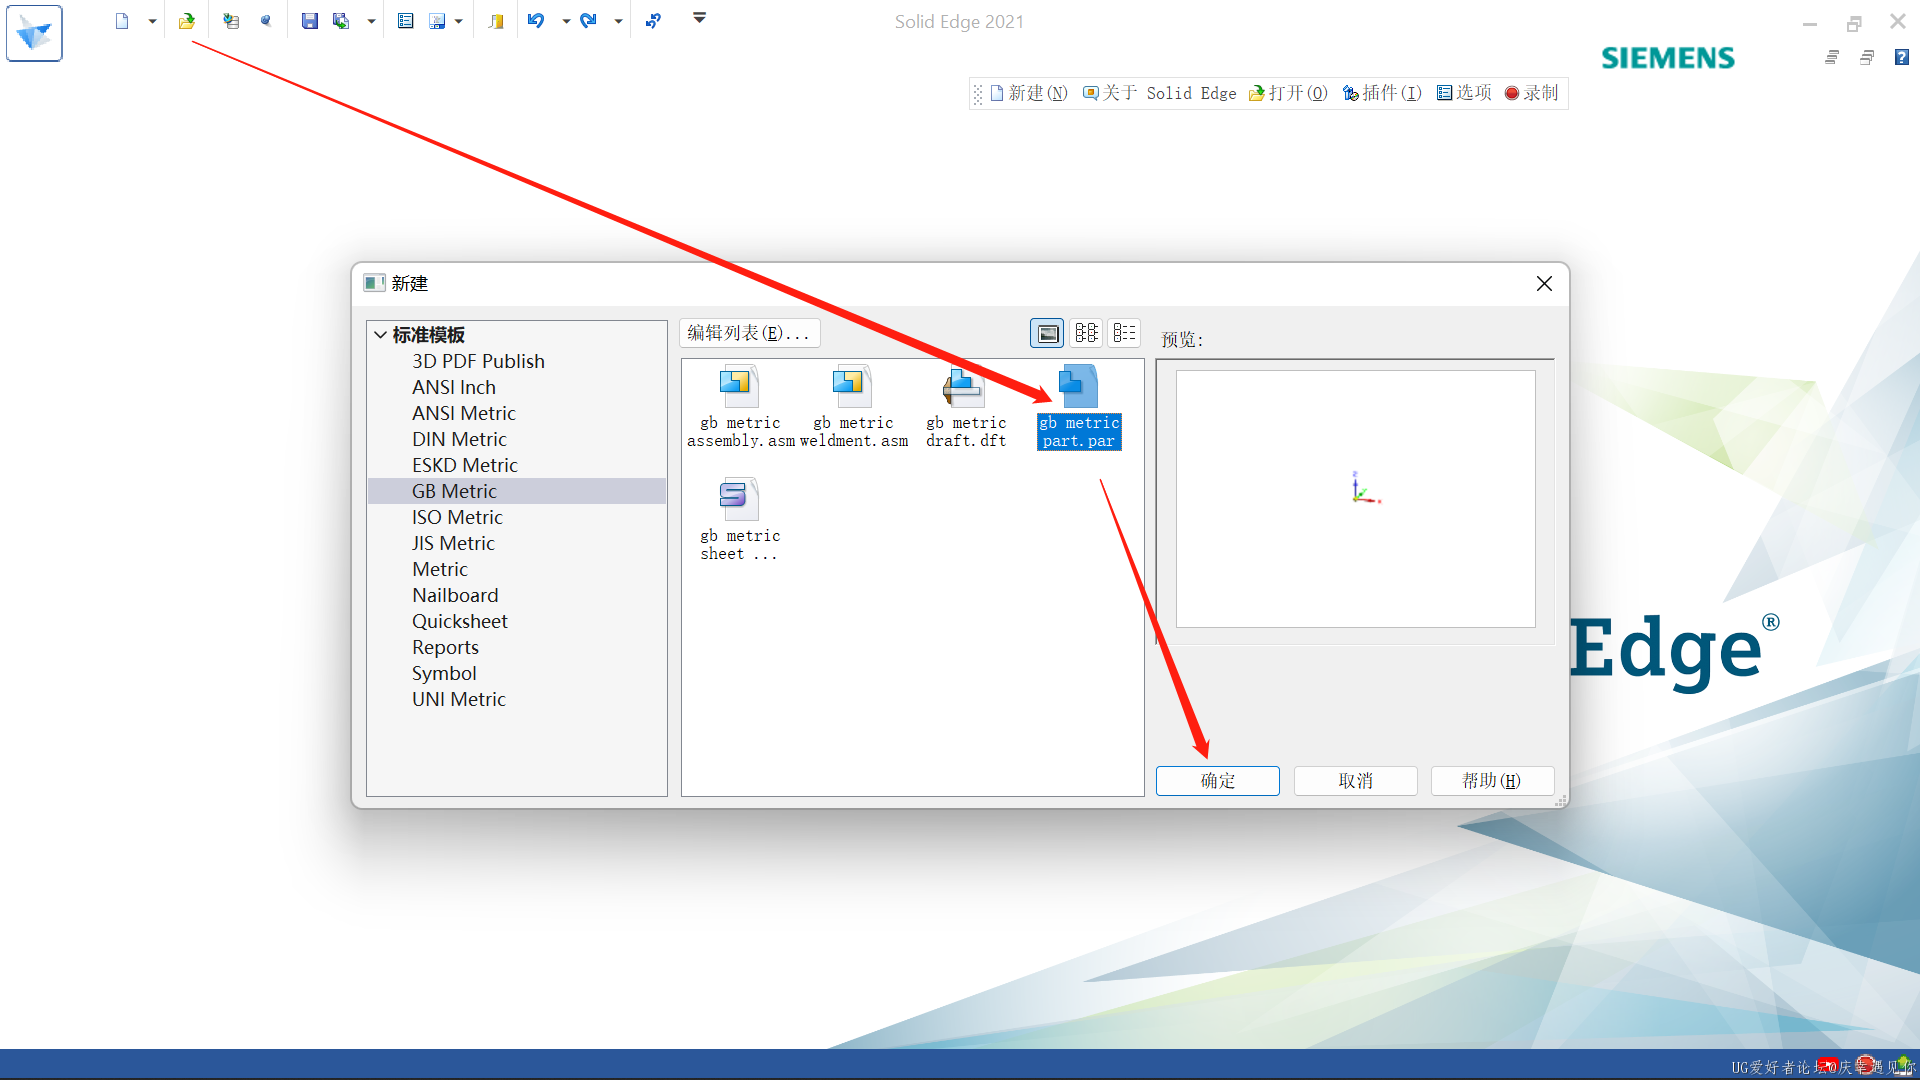Click the exit door icon in toolbar
Image resolution: width=1920 pixels, height=1080 pixels.
tap(496, 21)
